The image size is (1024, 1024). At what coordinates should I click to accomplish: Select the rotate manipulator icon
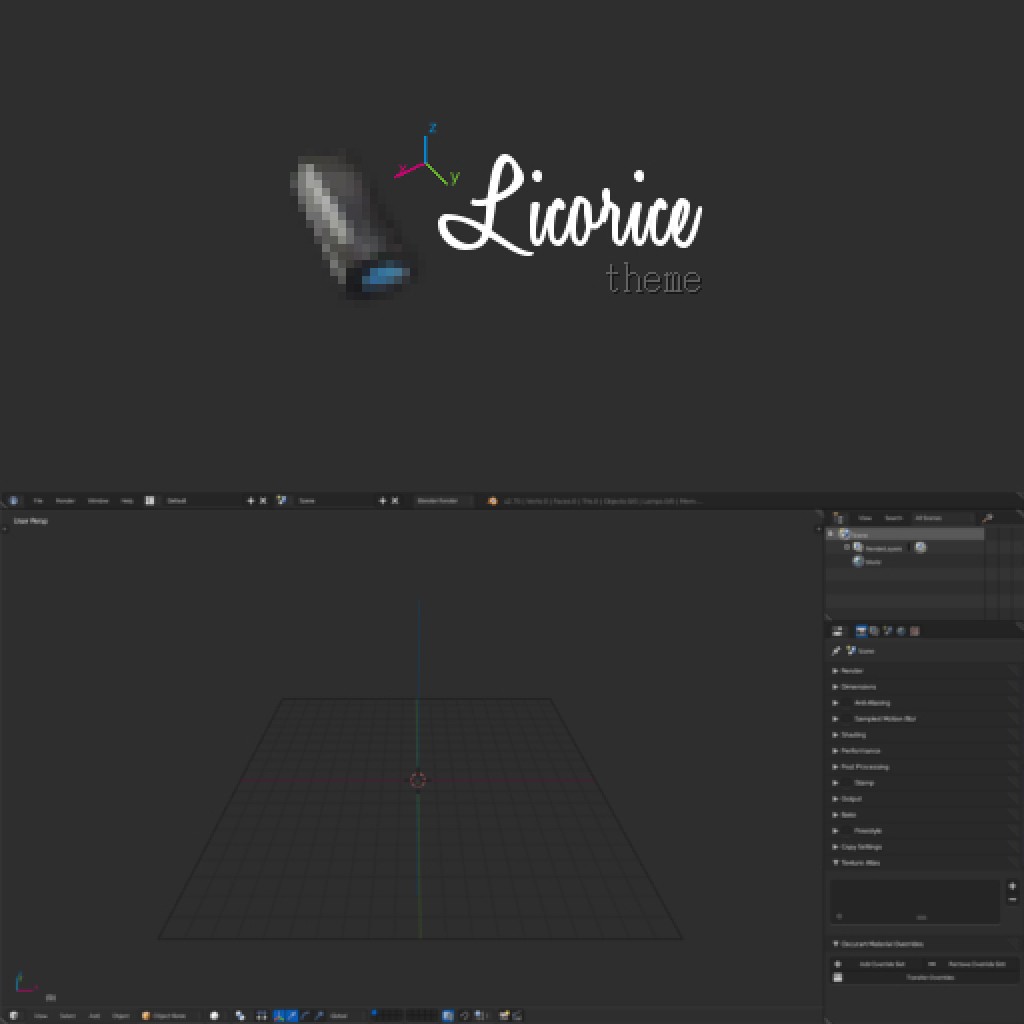point(305,1016)
